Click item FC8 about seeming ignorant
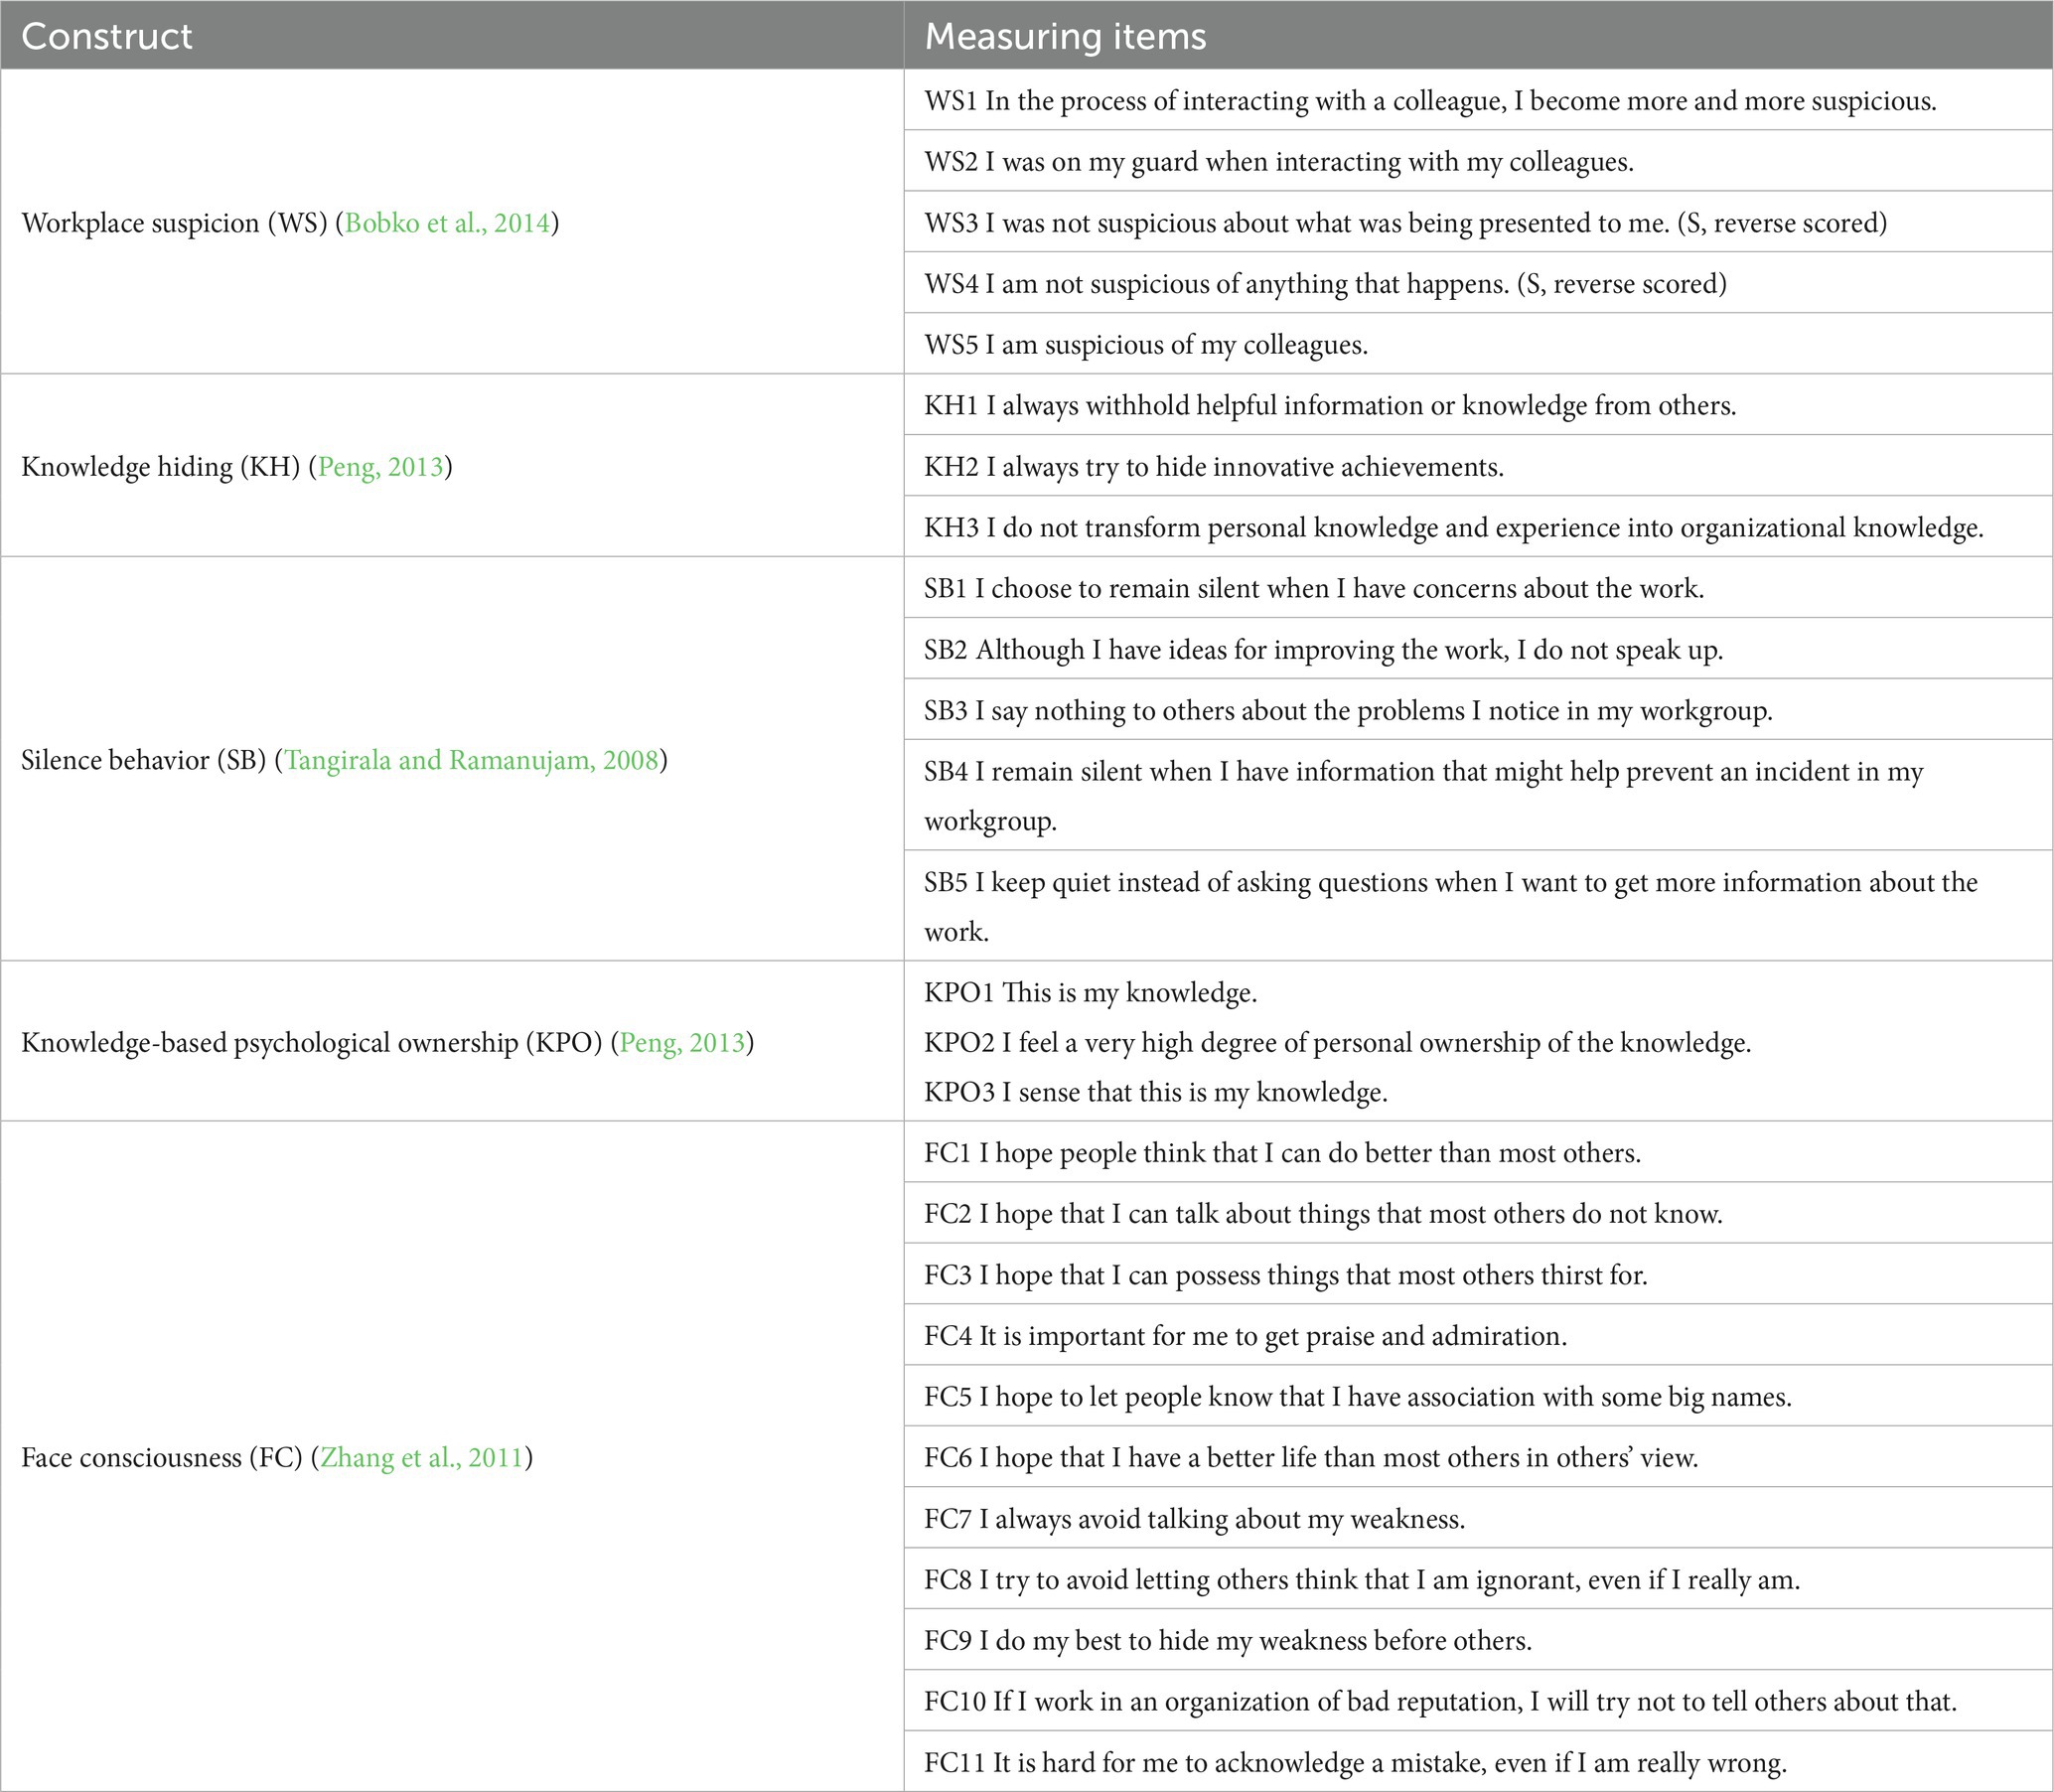This screenshot has width=2054, height=1792. (x=1362, y=1580)
